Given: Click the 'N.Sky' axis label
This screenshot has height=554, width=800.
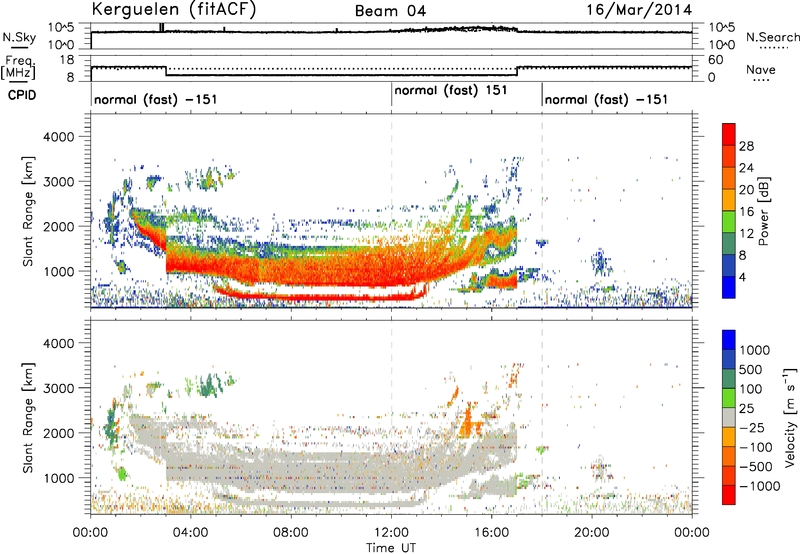Looking at the screenshot, I should tap(19, 37).
